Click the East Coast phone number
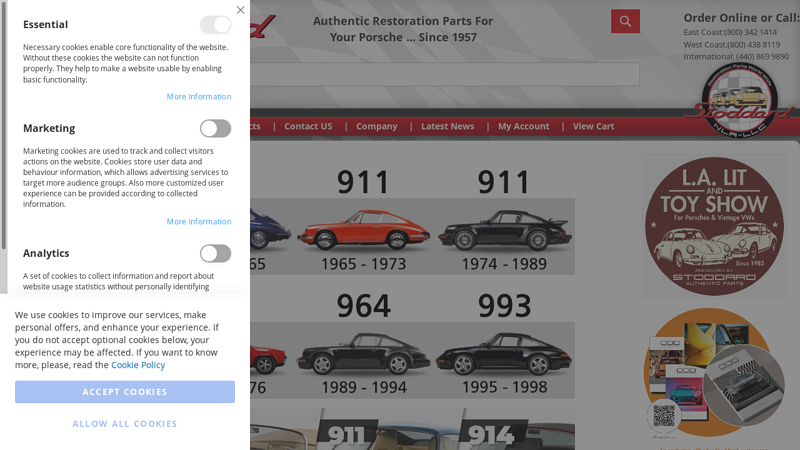Viewport: 800px width, 450px height. (x=751, y=32)
